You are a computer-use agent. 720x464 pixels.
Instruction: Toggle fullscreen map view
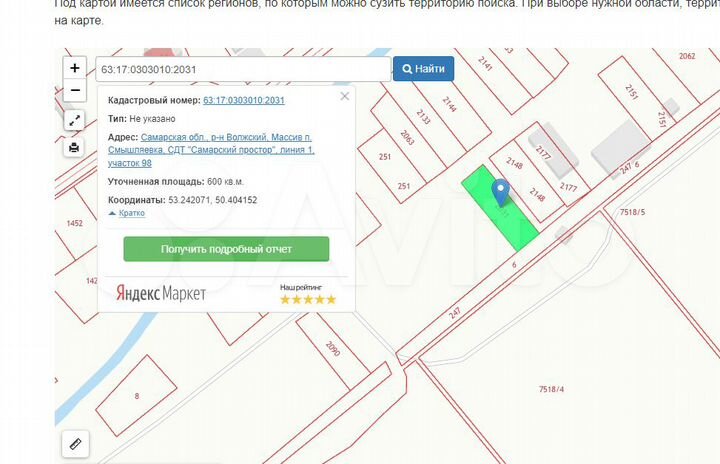[x=74, y=121]
